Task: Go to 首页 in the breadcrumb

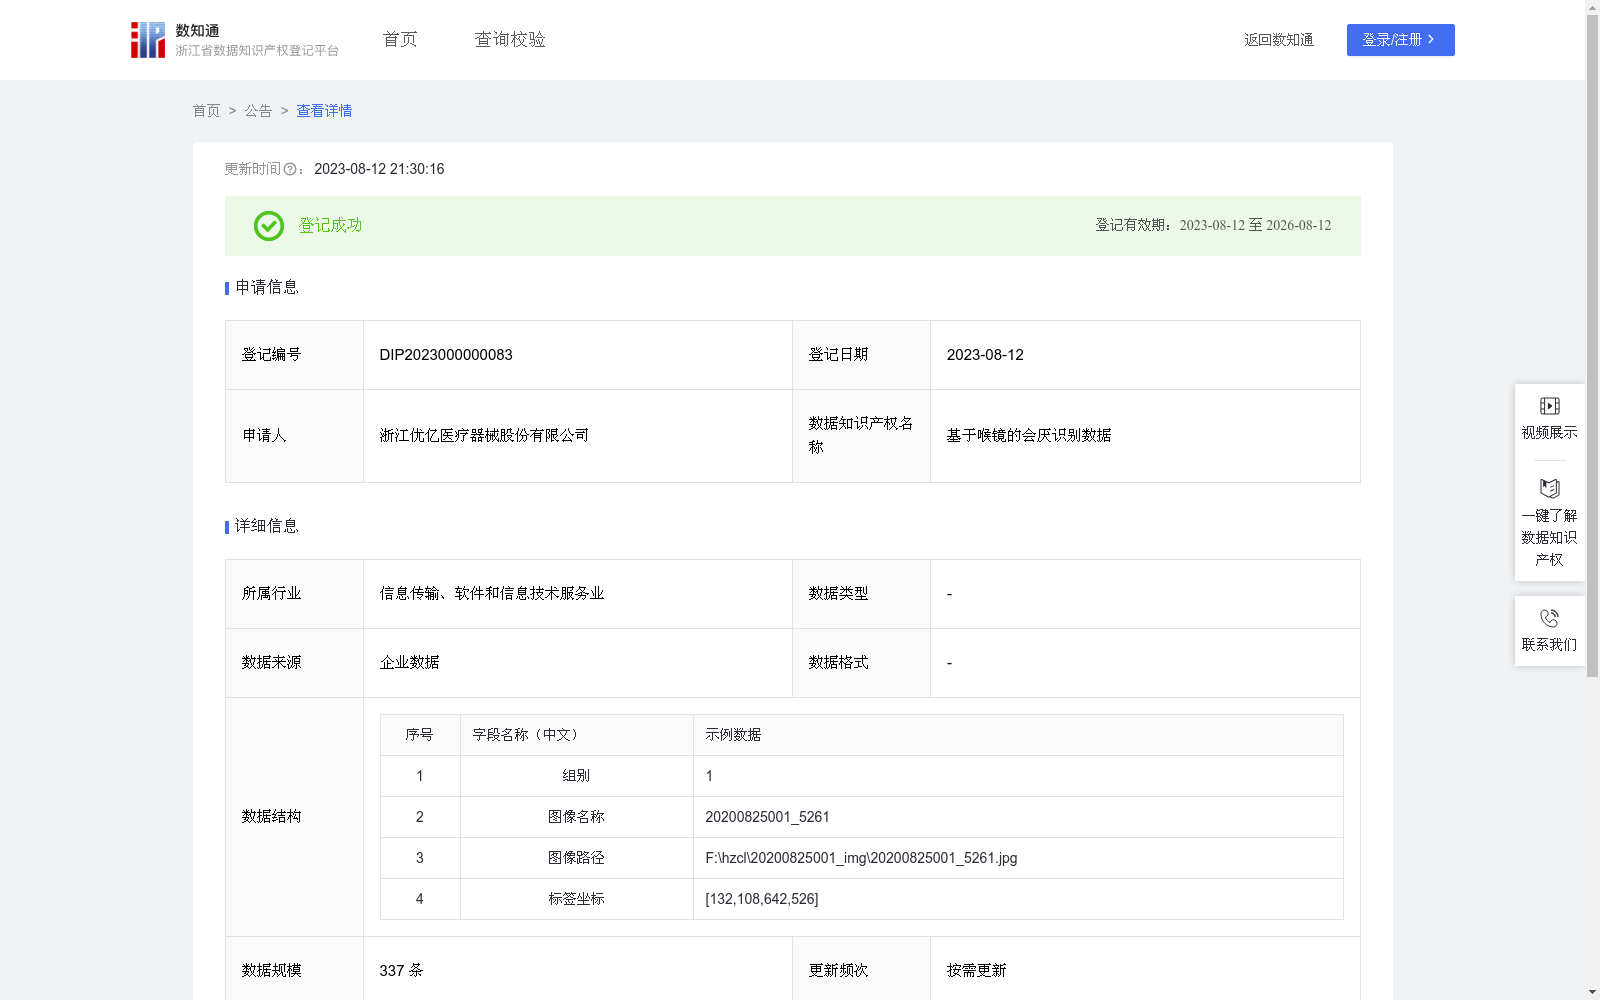Action: tap(206, 111)
